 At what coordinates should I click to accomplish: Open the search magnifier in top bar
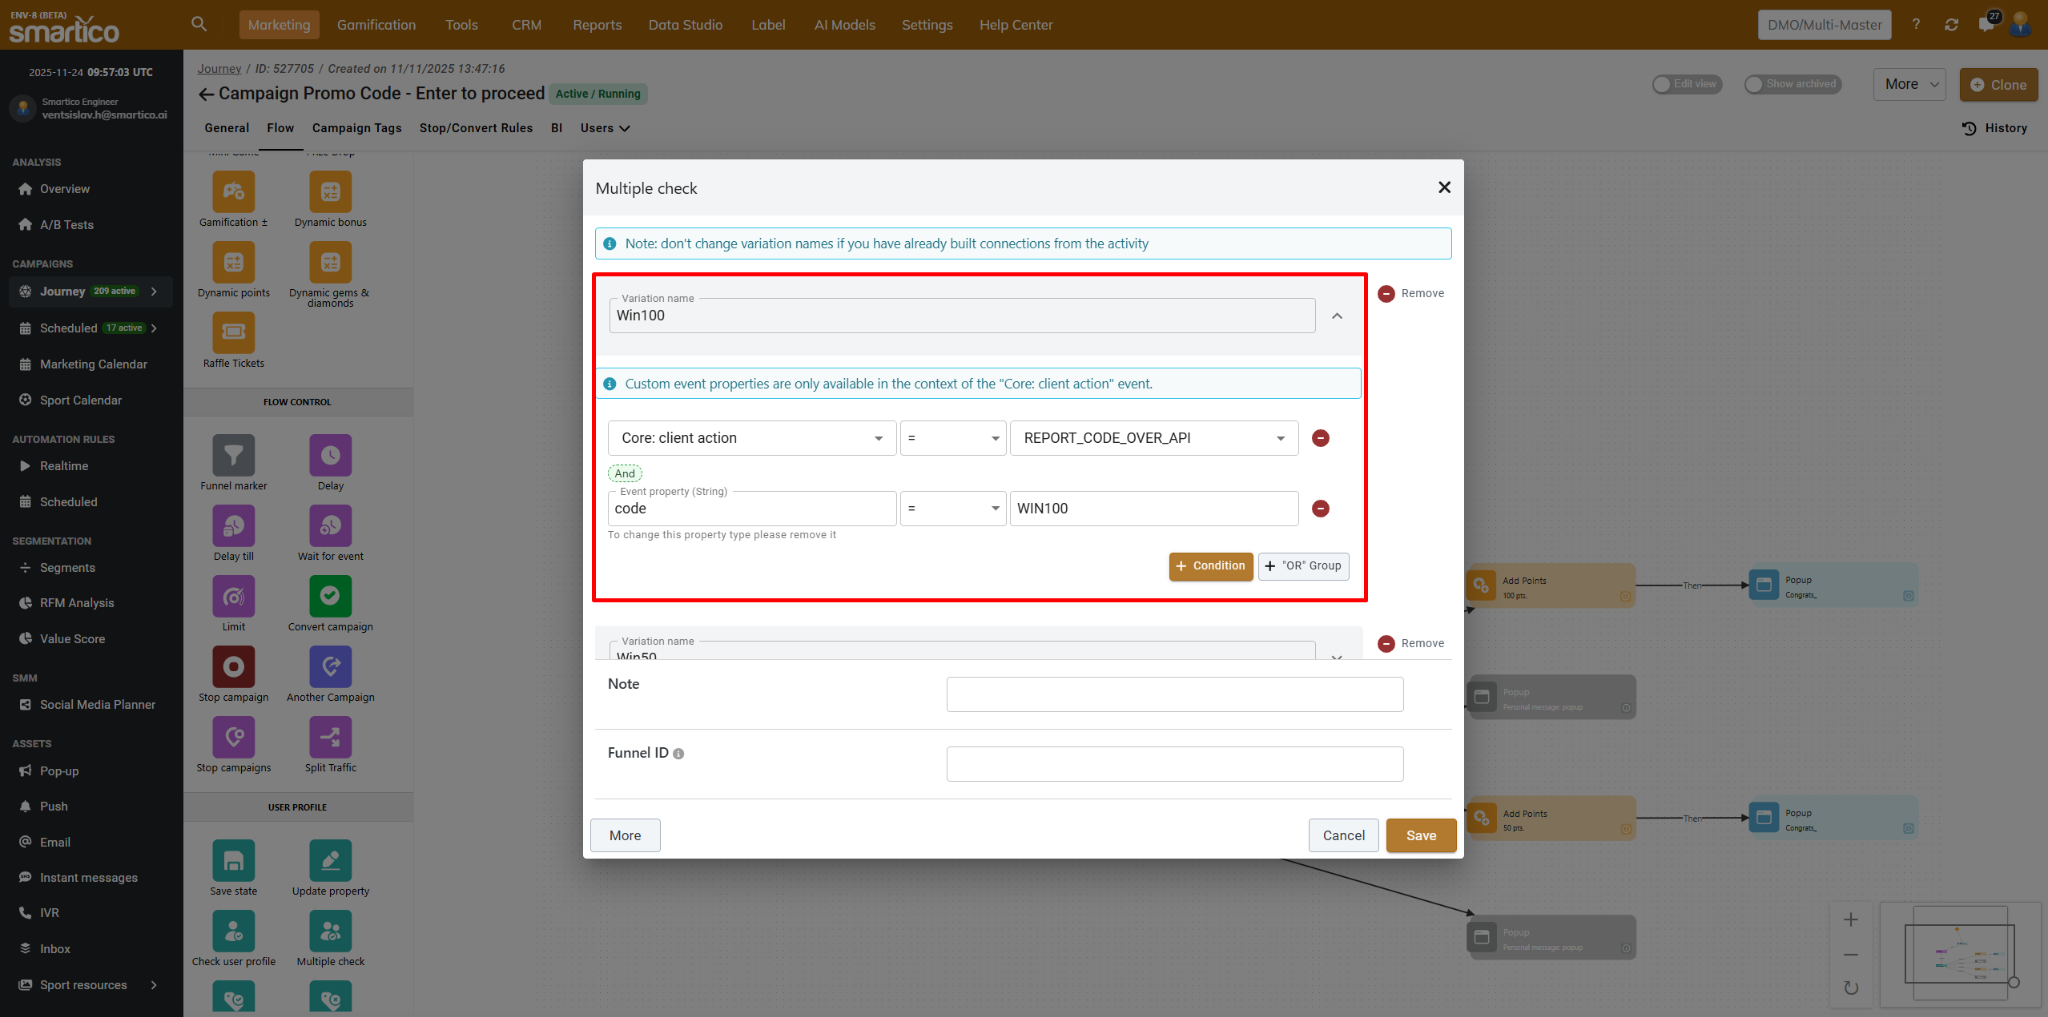click(199, 24)
